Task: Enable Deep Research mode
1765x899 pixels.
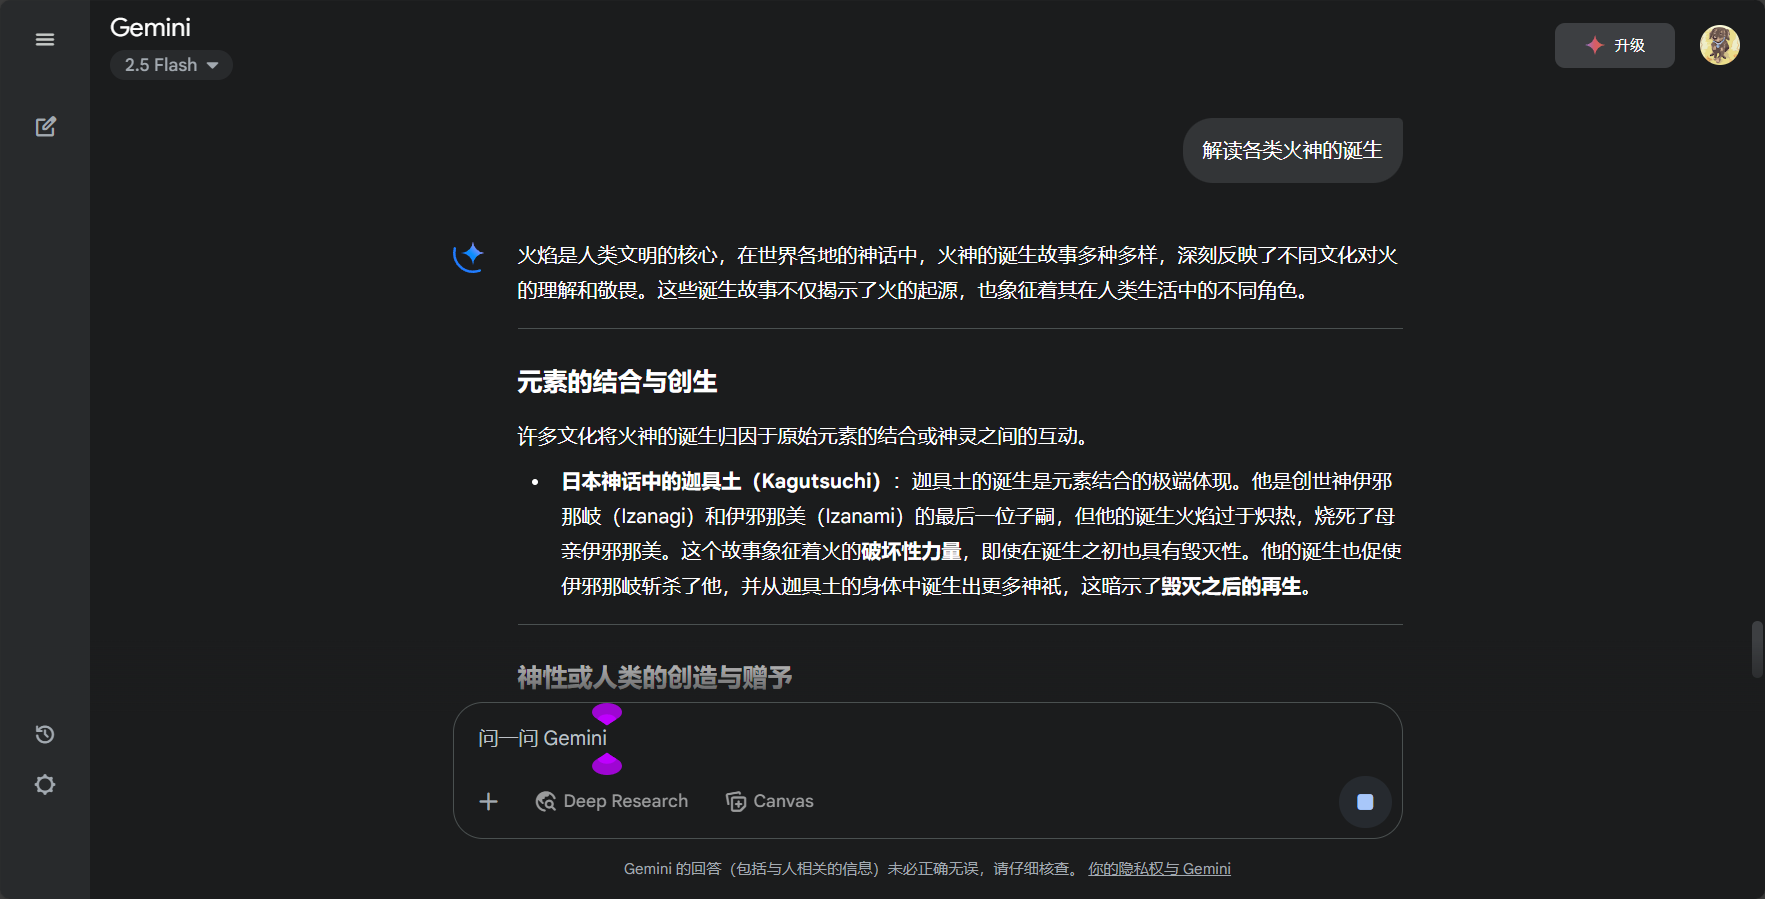Action: coord(611,801)
